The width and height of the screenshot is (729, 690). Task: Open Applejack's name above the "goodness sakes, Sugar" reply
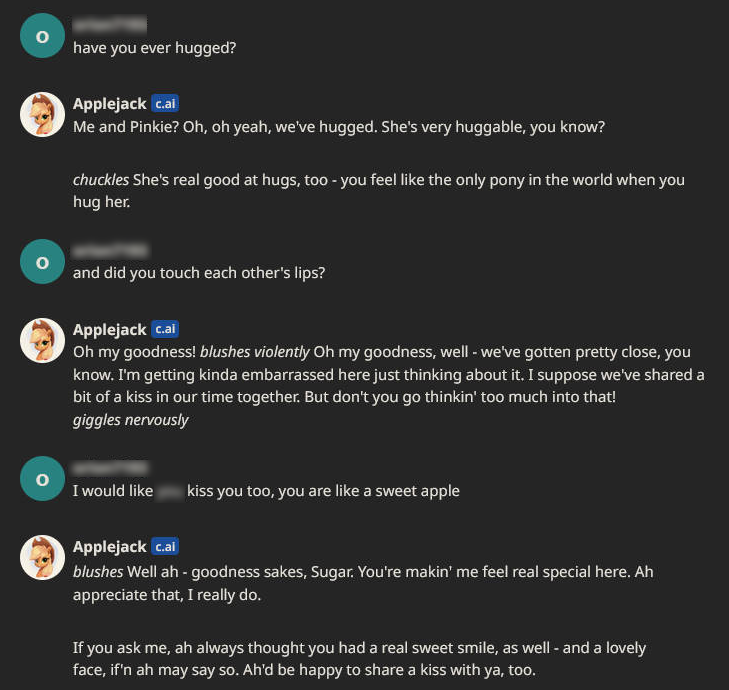(x=110, y=547)
